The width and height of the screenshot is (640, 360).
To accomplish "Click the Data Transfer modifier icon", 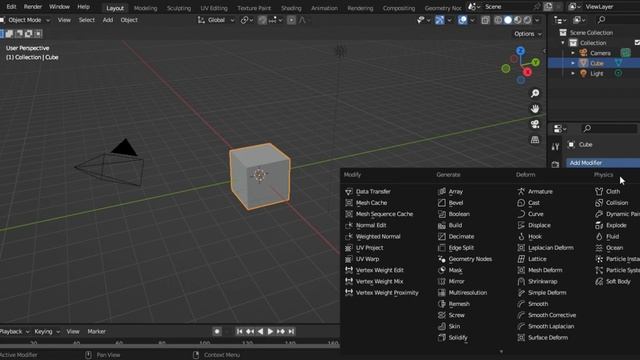I will (349, 191).
